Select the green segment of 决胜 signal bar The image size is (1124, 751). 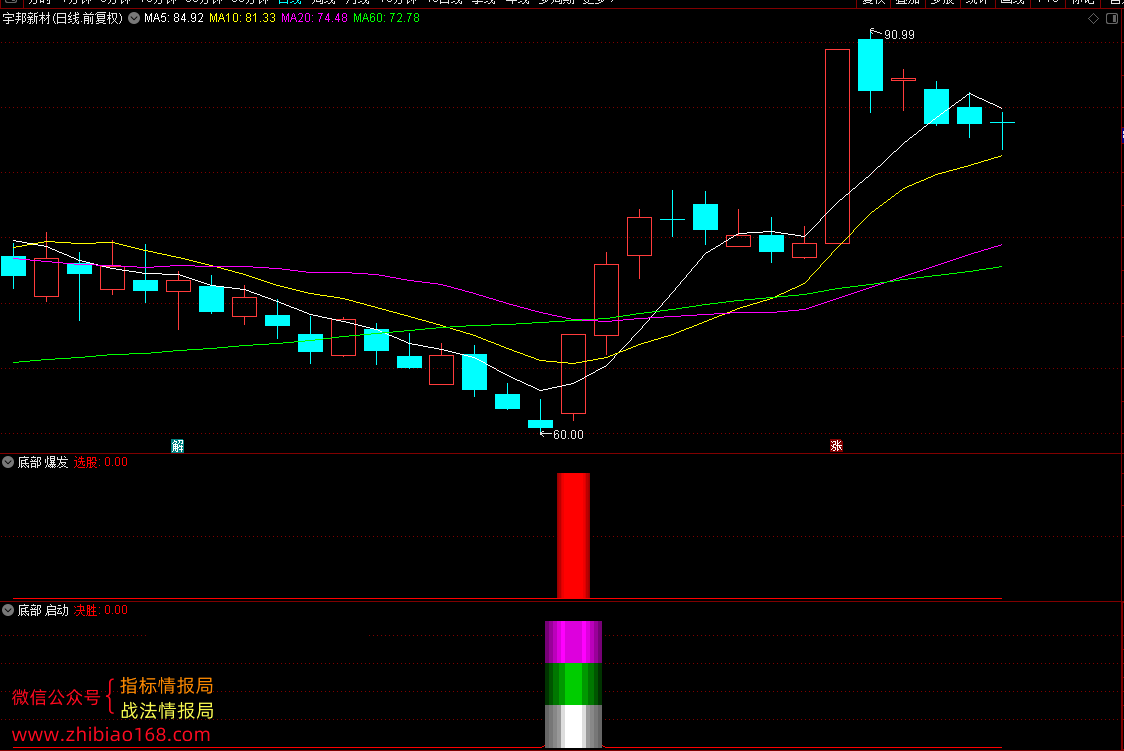pyautogui.click(x=573, y=684)
